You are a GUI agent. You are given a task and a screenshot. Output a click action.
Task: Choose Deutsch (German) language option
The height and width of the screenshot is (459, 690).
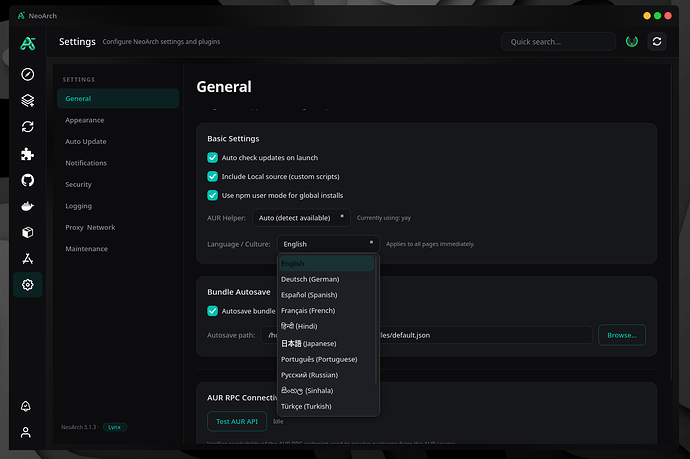327,279
